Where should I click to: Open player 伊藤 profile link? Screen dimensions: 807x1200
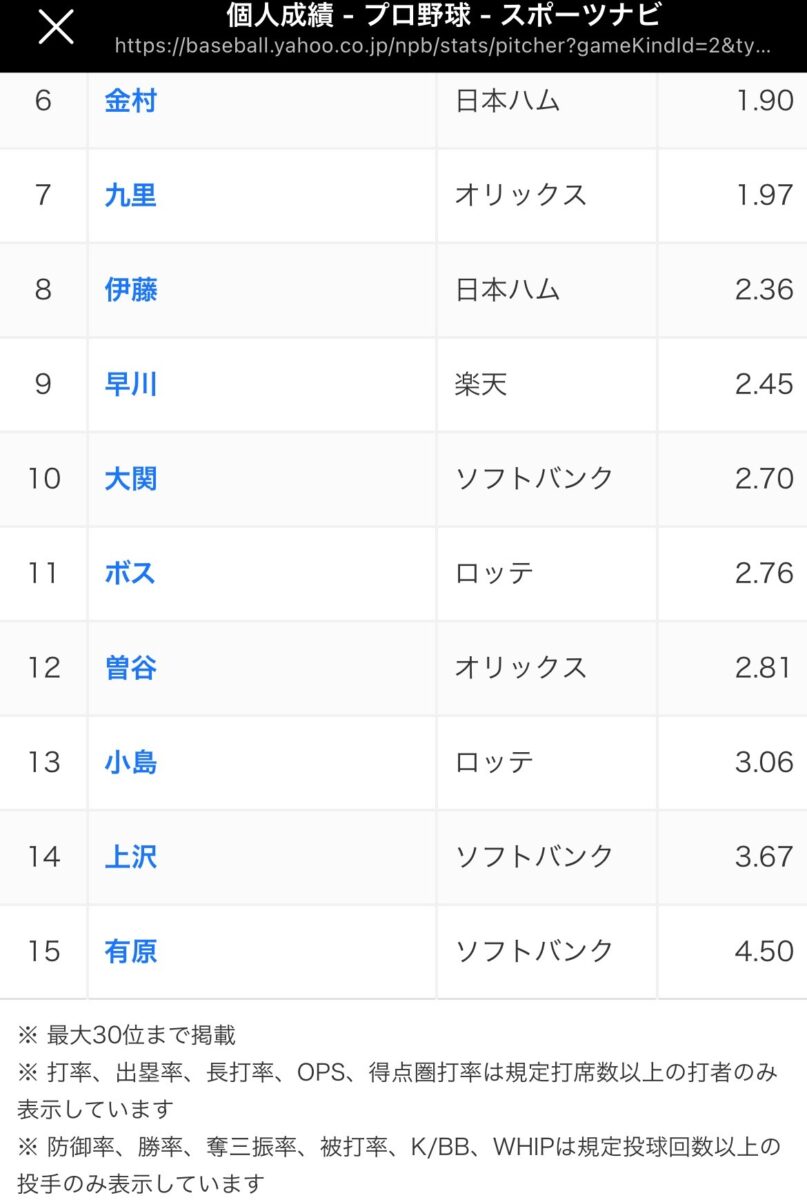coord(131,290)
